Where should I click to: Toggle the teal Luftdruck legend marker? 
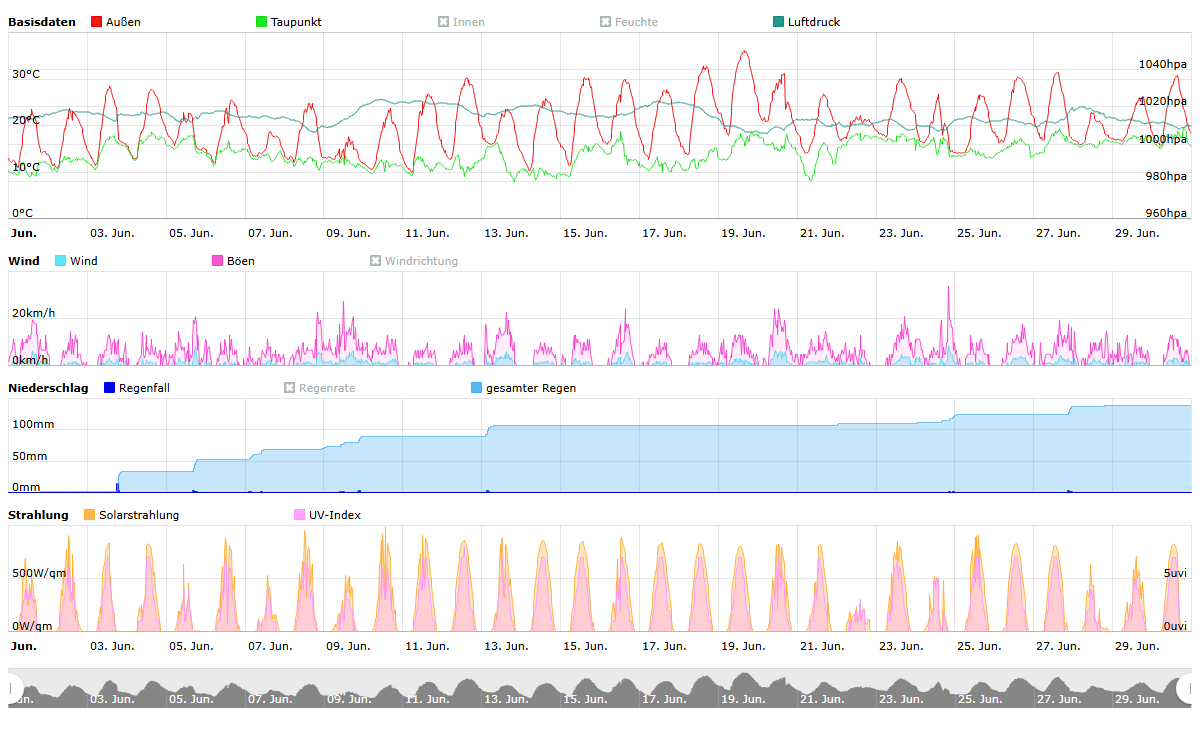pos(779,22)
